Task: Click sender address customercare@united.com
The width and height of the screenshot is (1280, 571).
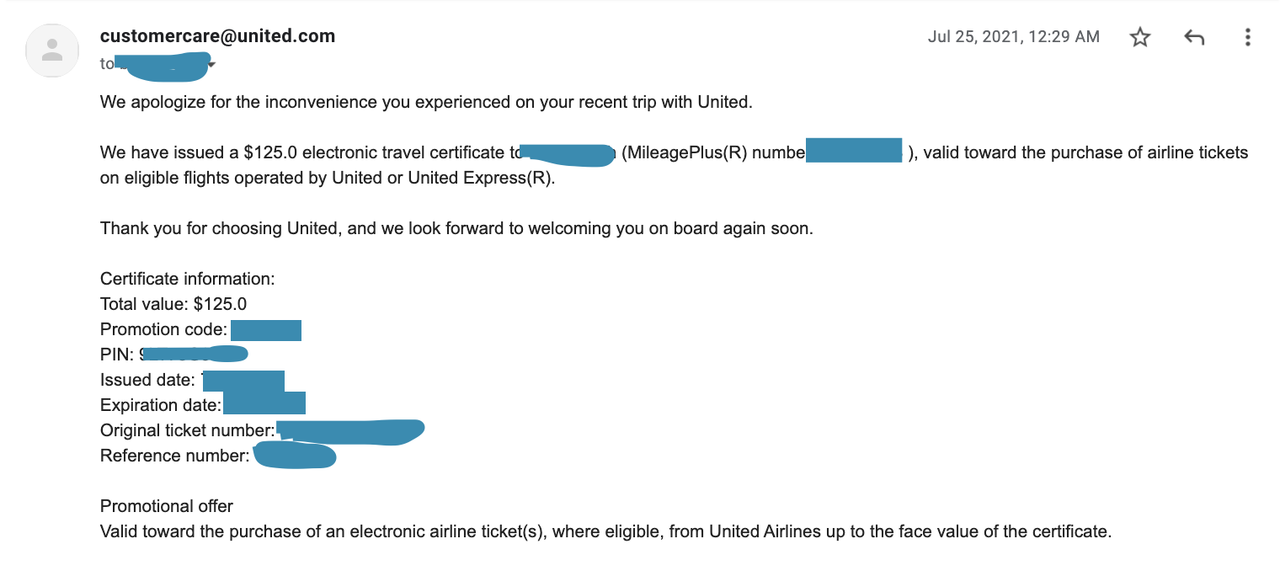Action: [217, 36]
